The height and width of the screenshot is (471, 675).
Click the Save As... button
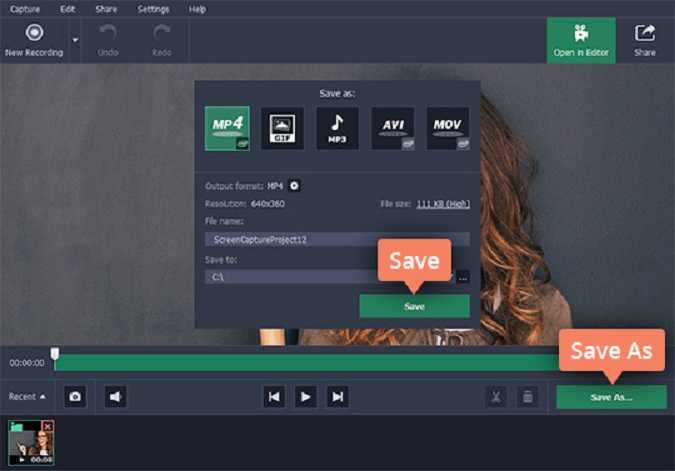pyautogui.click(x=611, y=397)
